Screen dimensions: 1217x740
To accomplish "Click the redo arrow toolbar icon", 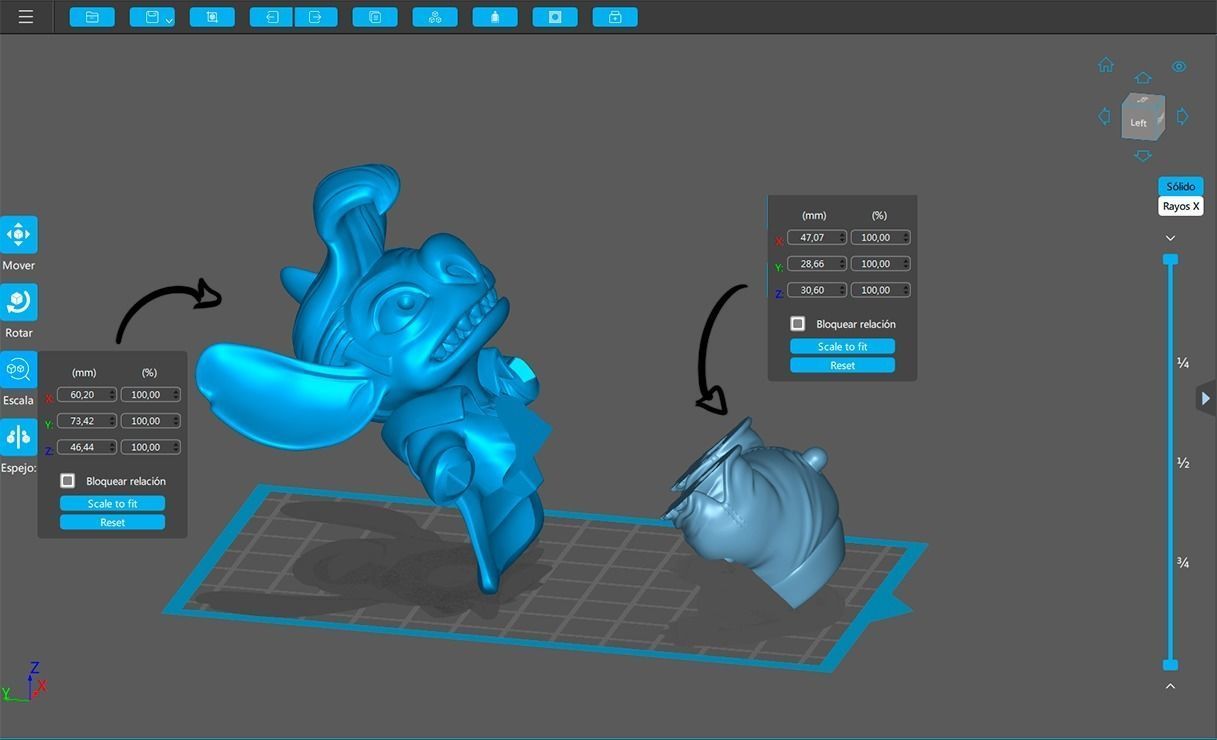I will tap(315, 17).
